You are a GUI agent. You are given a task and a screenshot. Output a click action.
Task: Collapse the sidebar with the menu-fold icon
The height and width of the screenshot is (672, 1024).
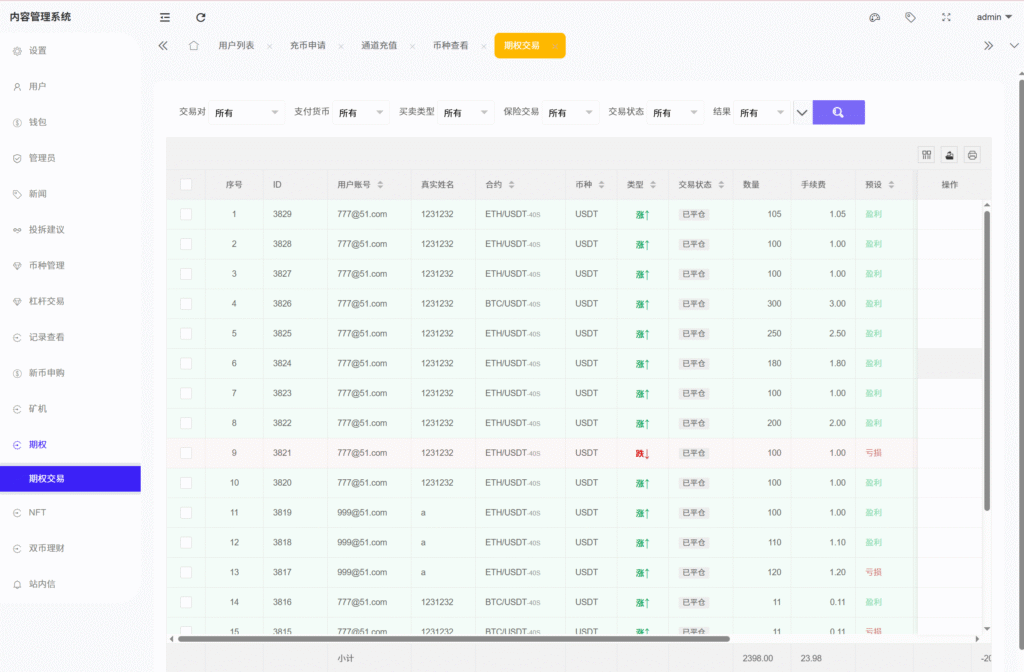[165, 17]
